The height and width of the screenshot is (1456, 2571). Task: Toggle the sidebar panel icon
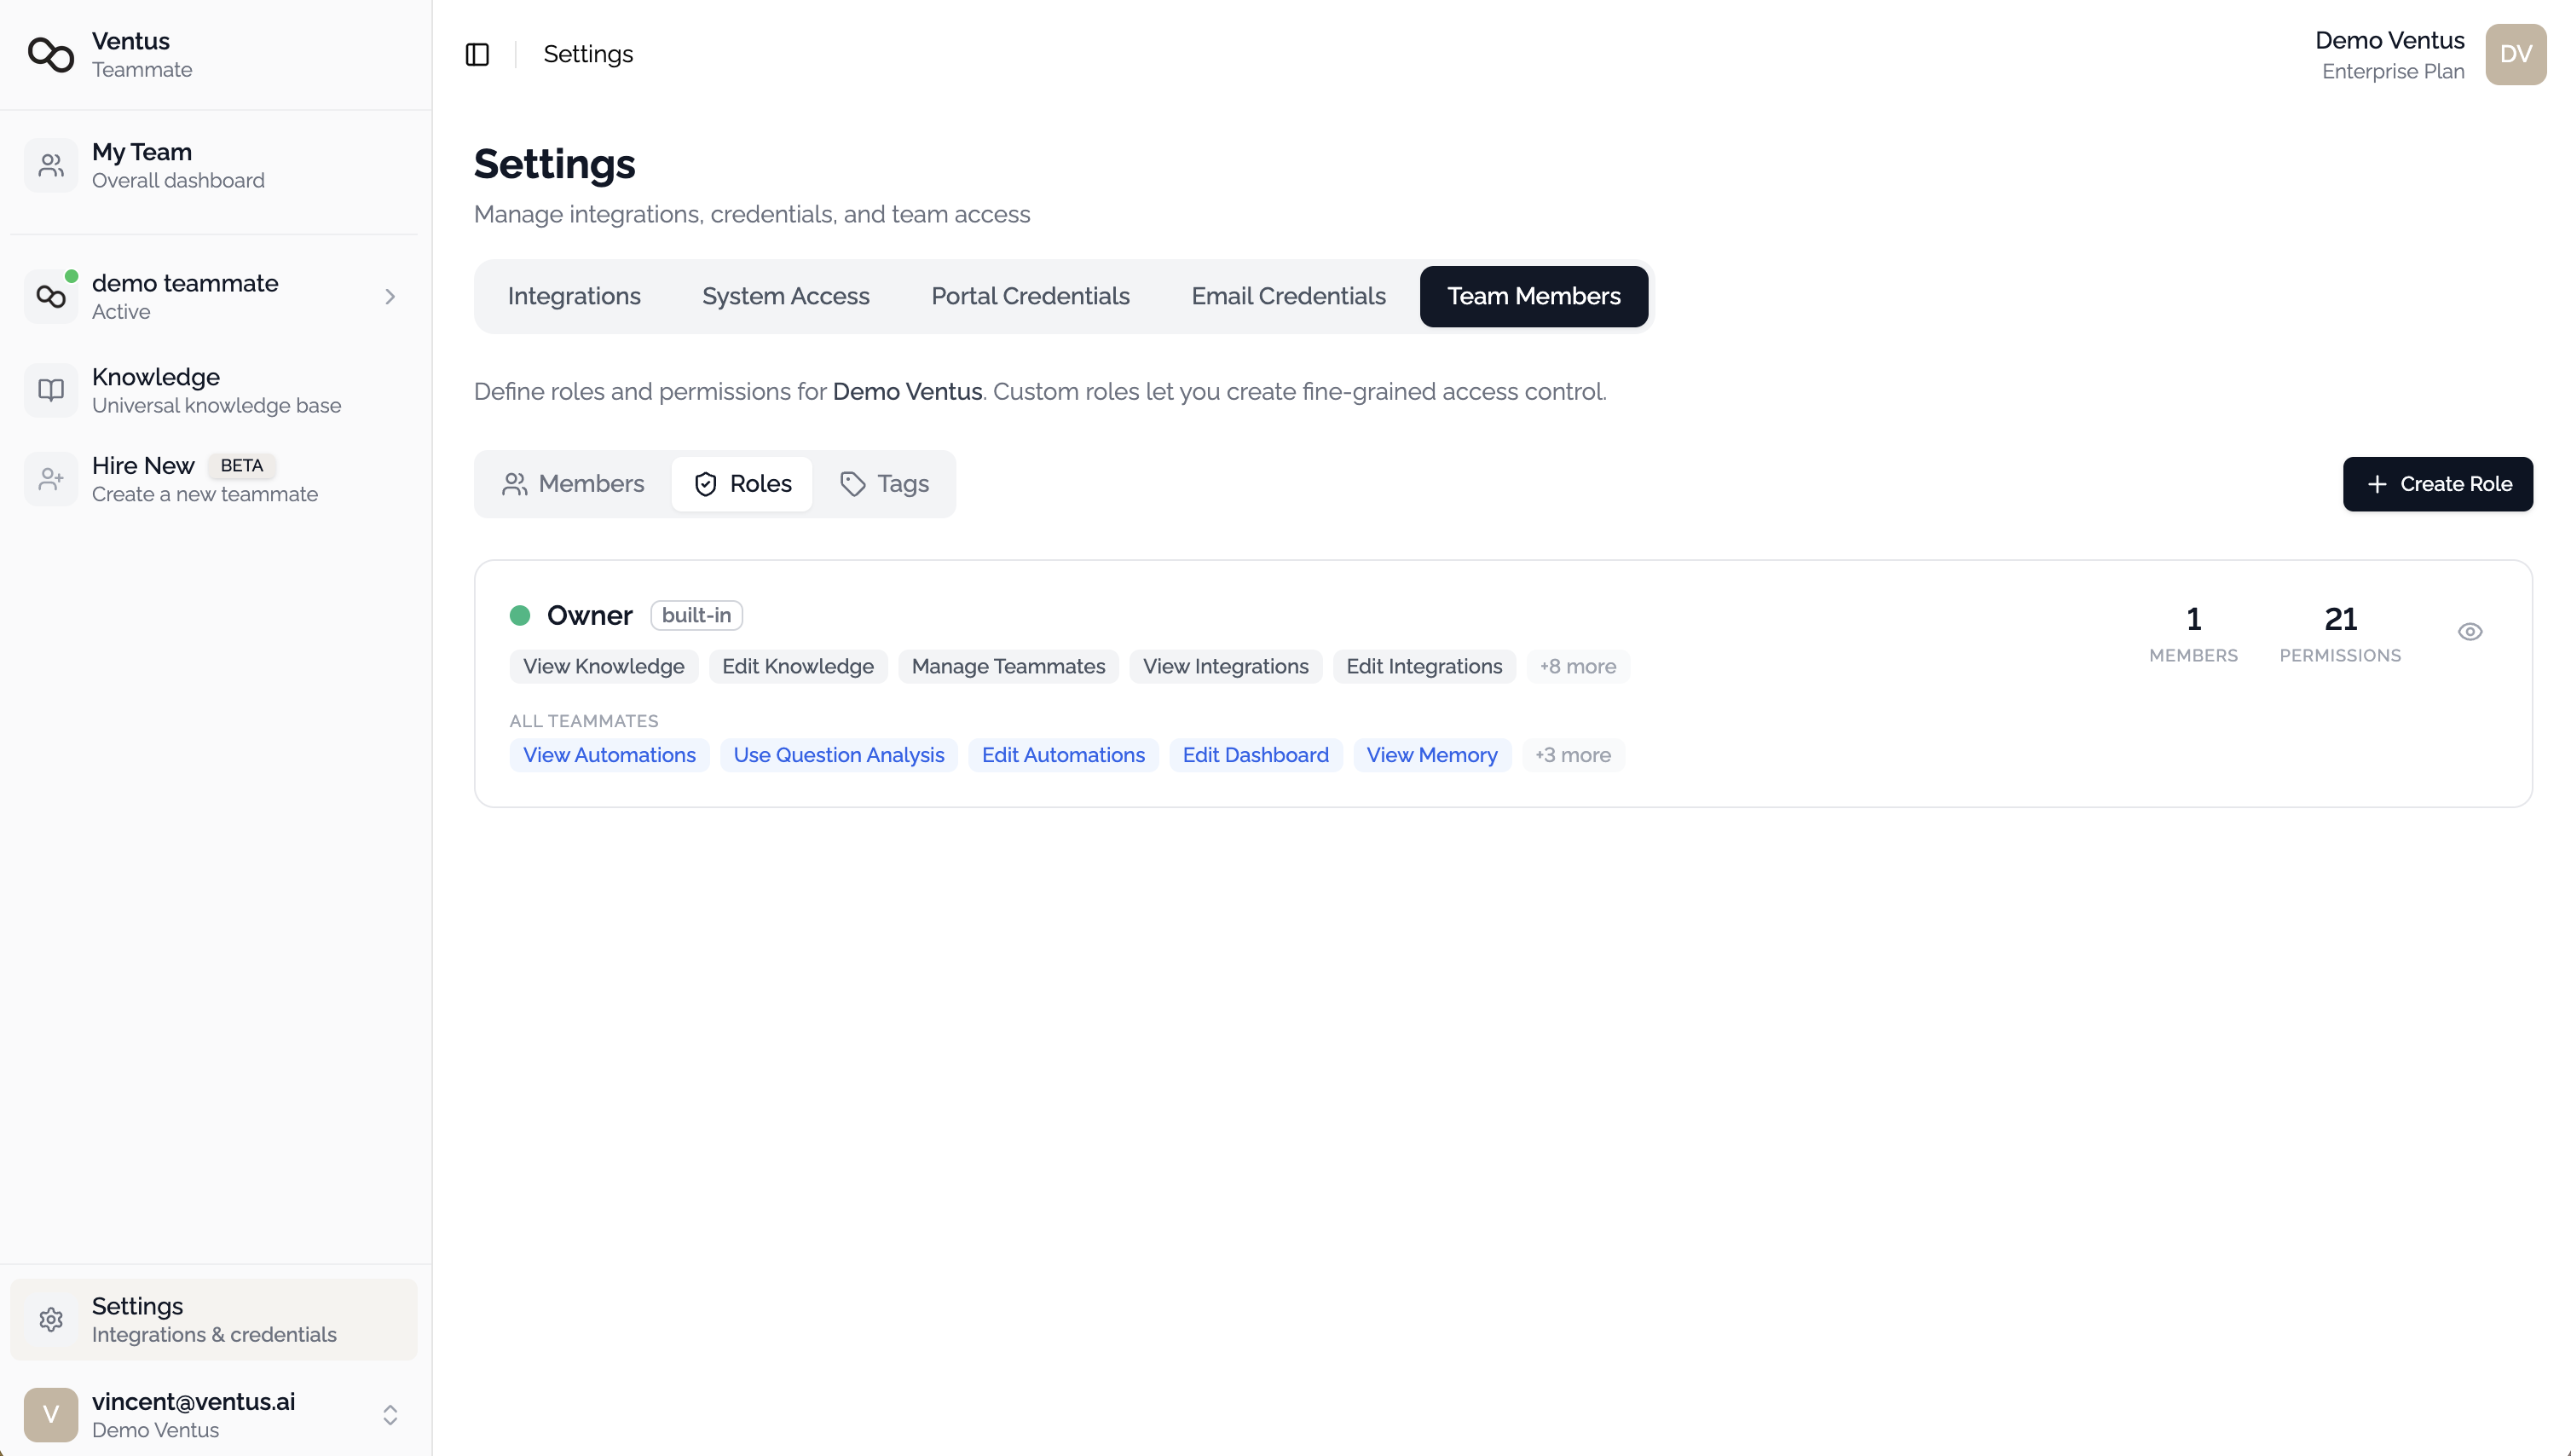point(477,54)
